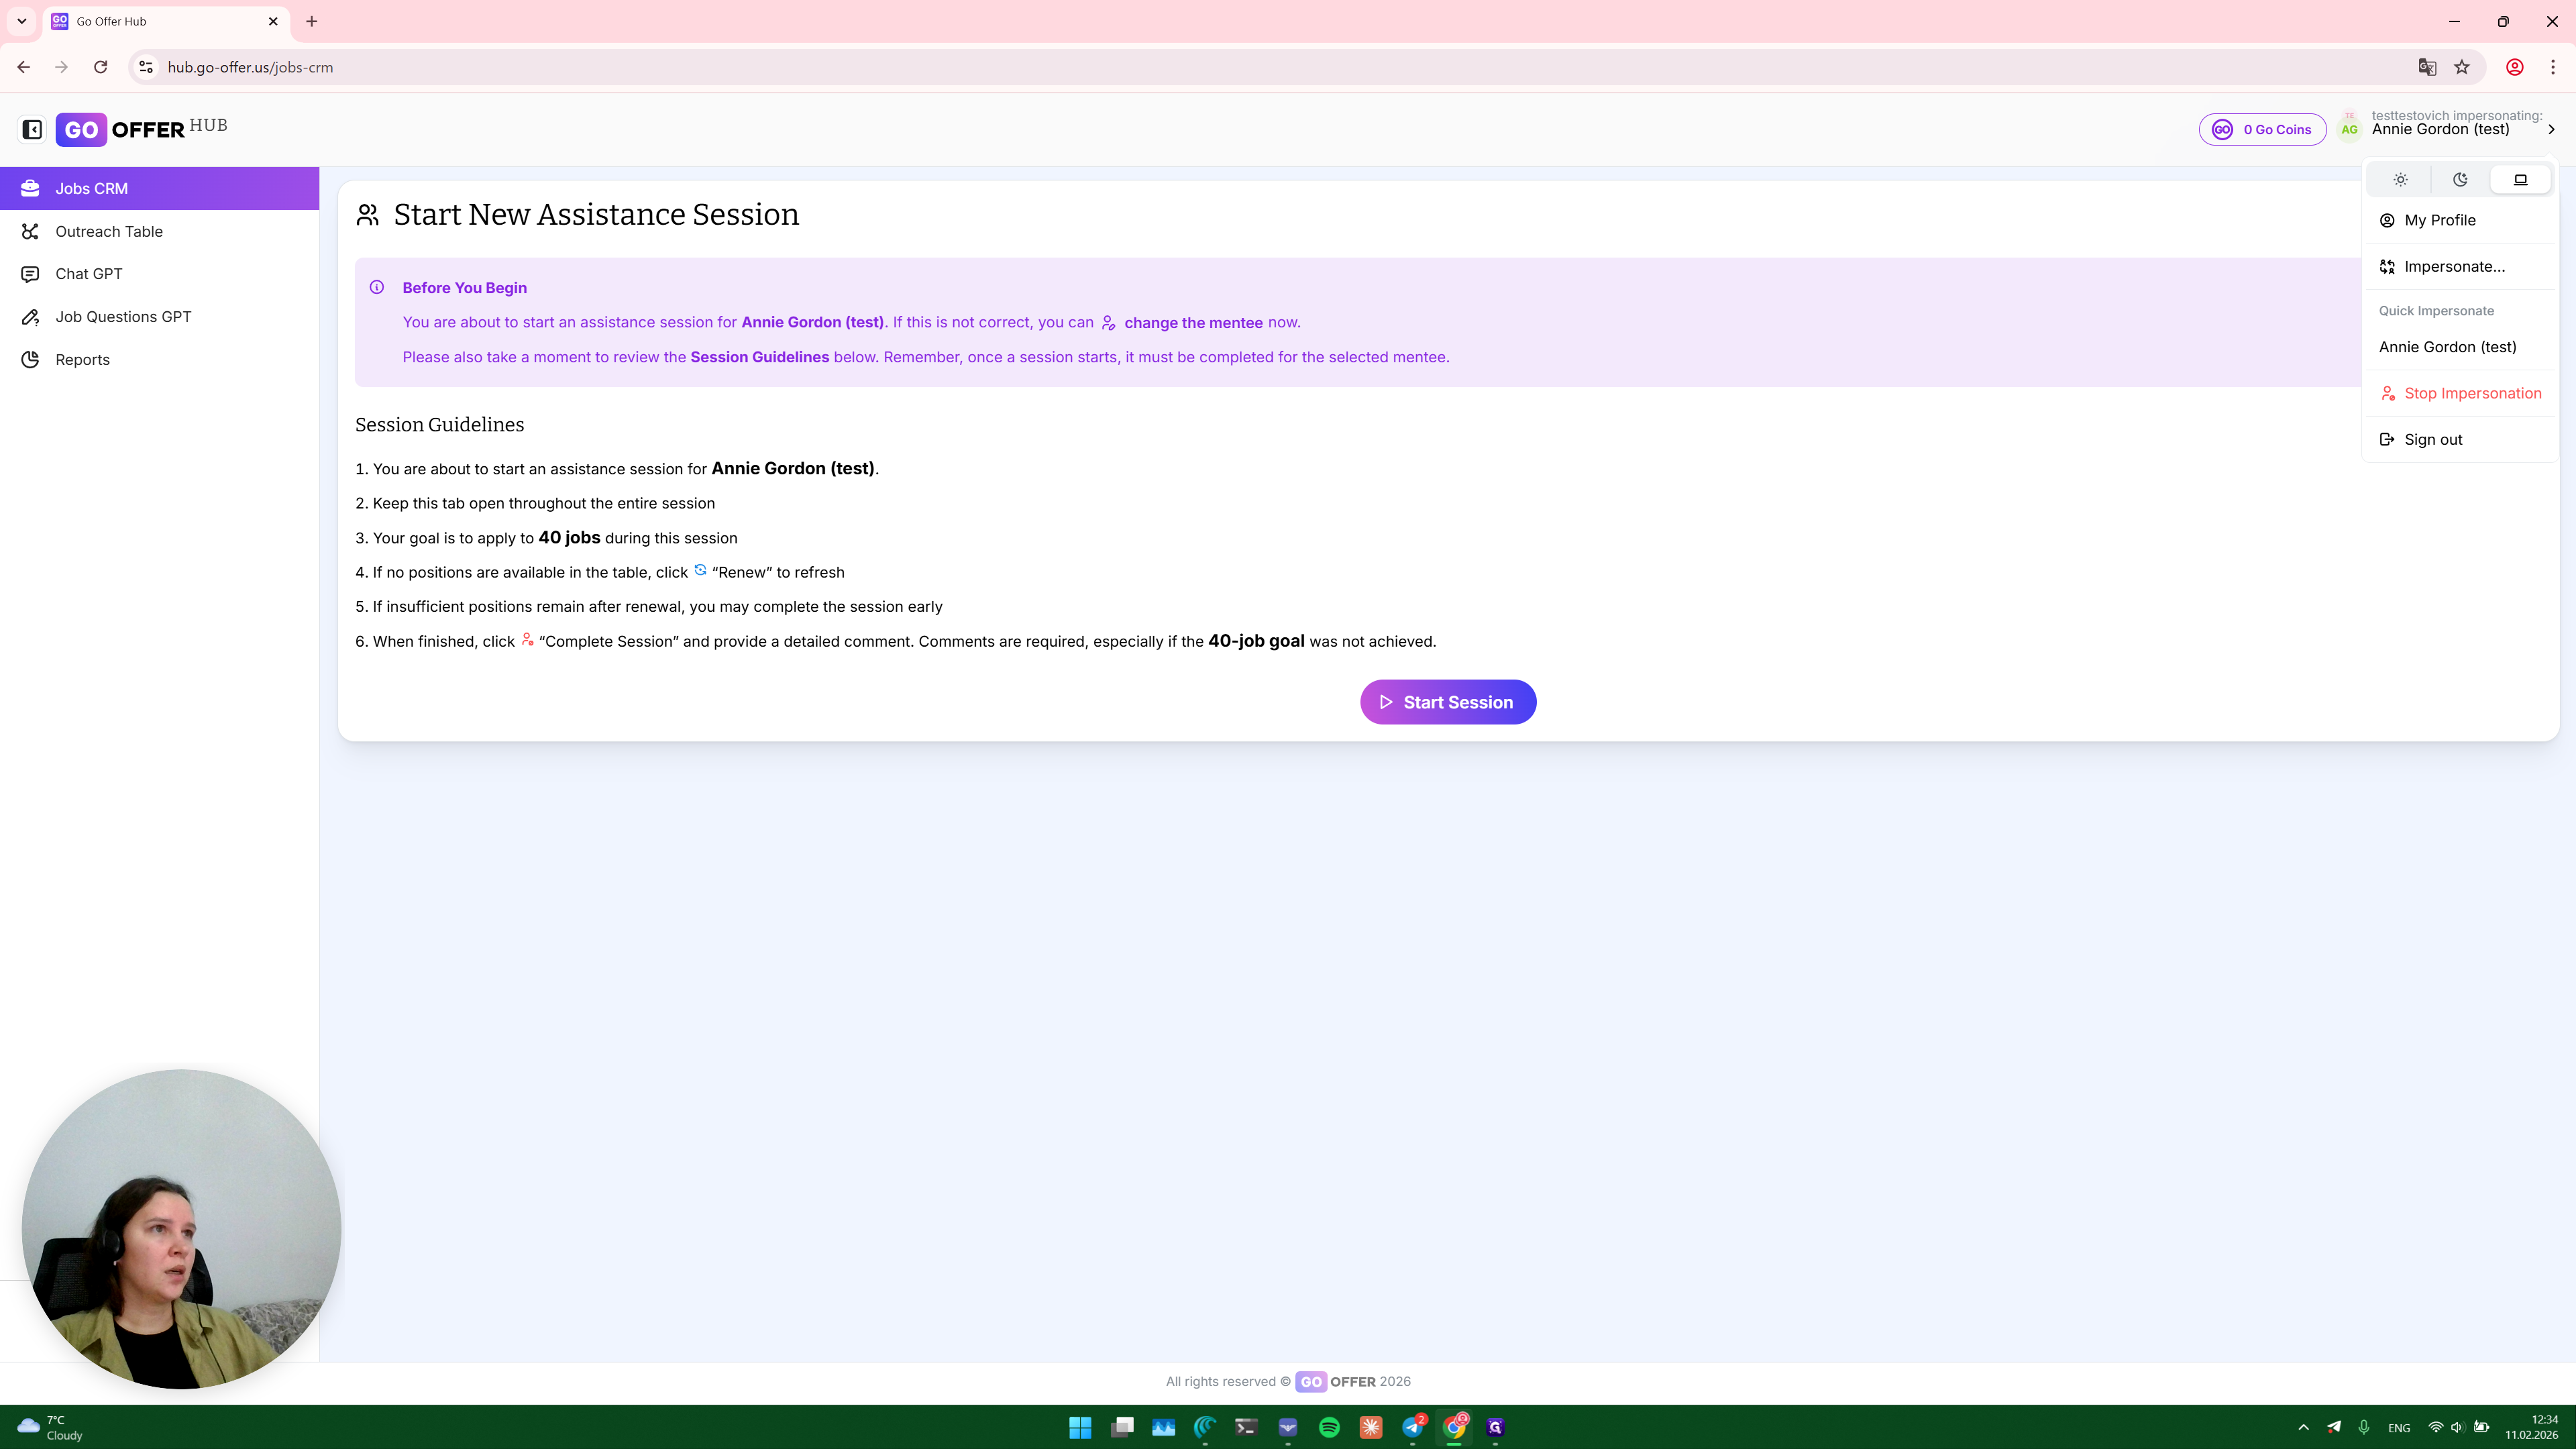
Task: Open the 0 Go Coins badge
Action: pos(2262,129)
